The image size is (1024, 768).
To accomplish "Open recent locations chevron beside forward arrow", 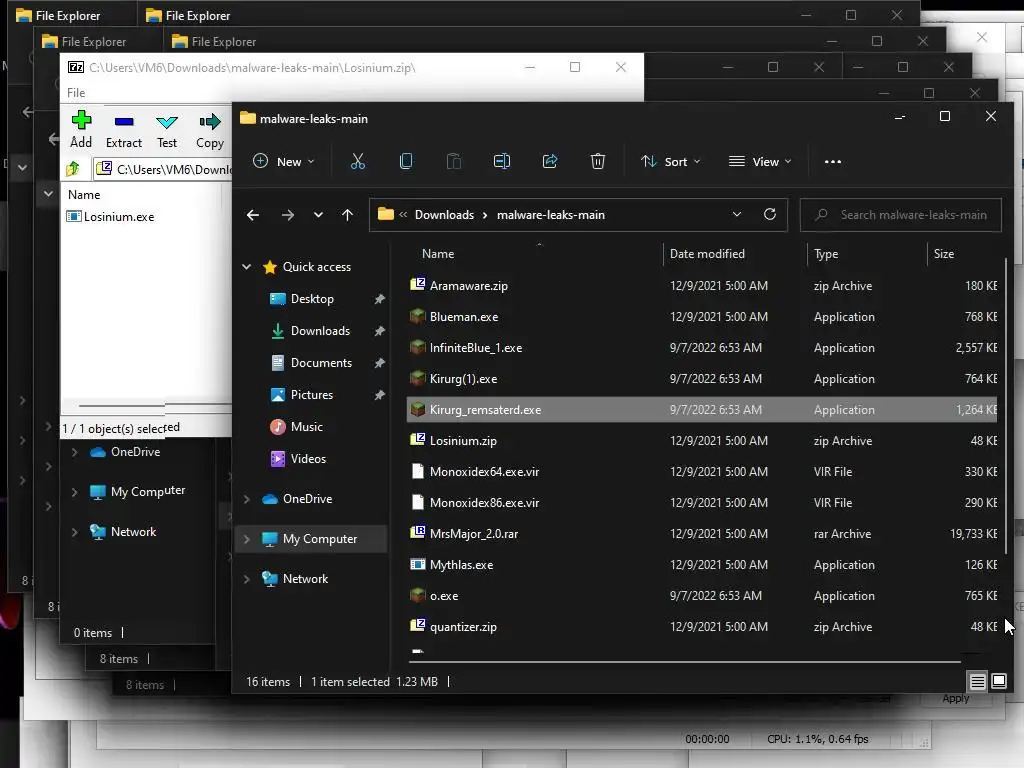I will tap(318, 215).
